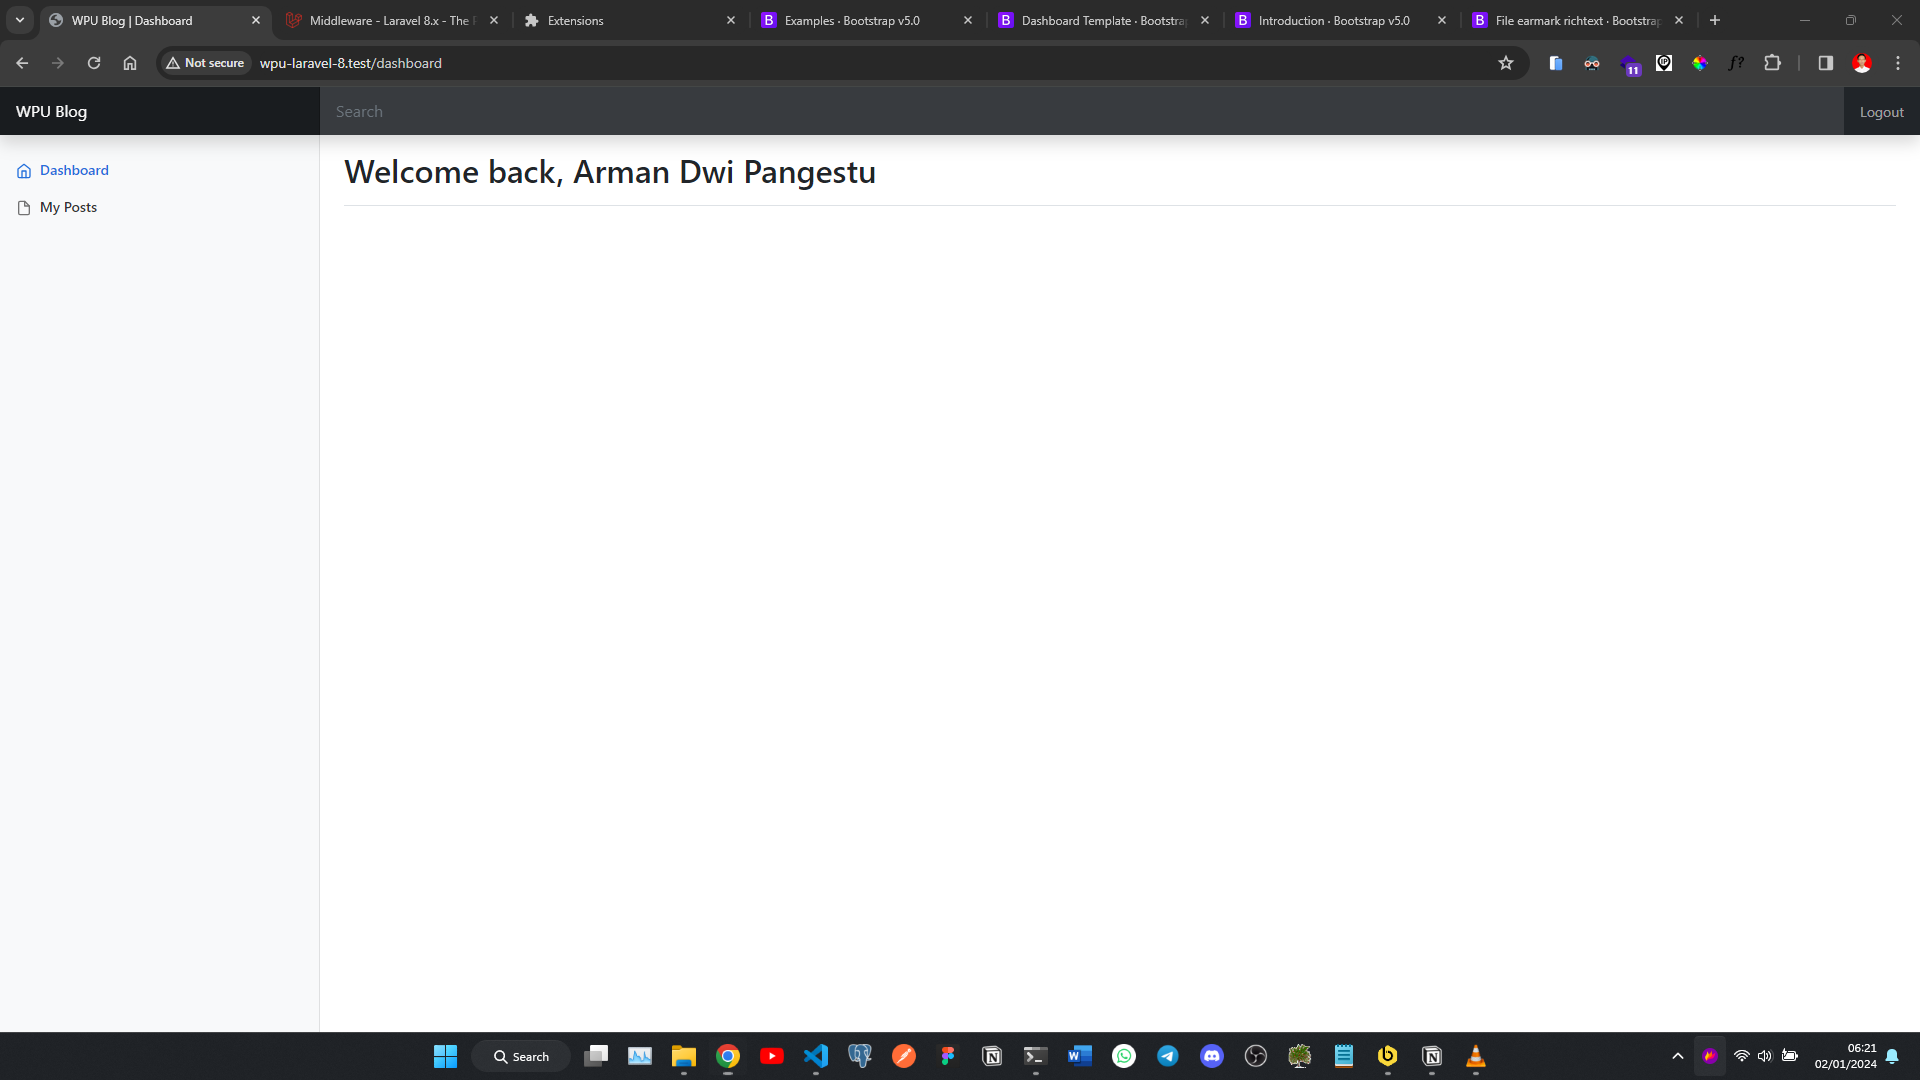Open the Chrome profile avatar menu

pyautogui.click(x=1862, y=63)
